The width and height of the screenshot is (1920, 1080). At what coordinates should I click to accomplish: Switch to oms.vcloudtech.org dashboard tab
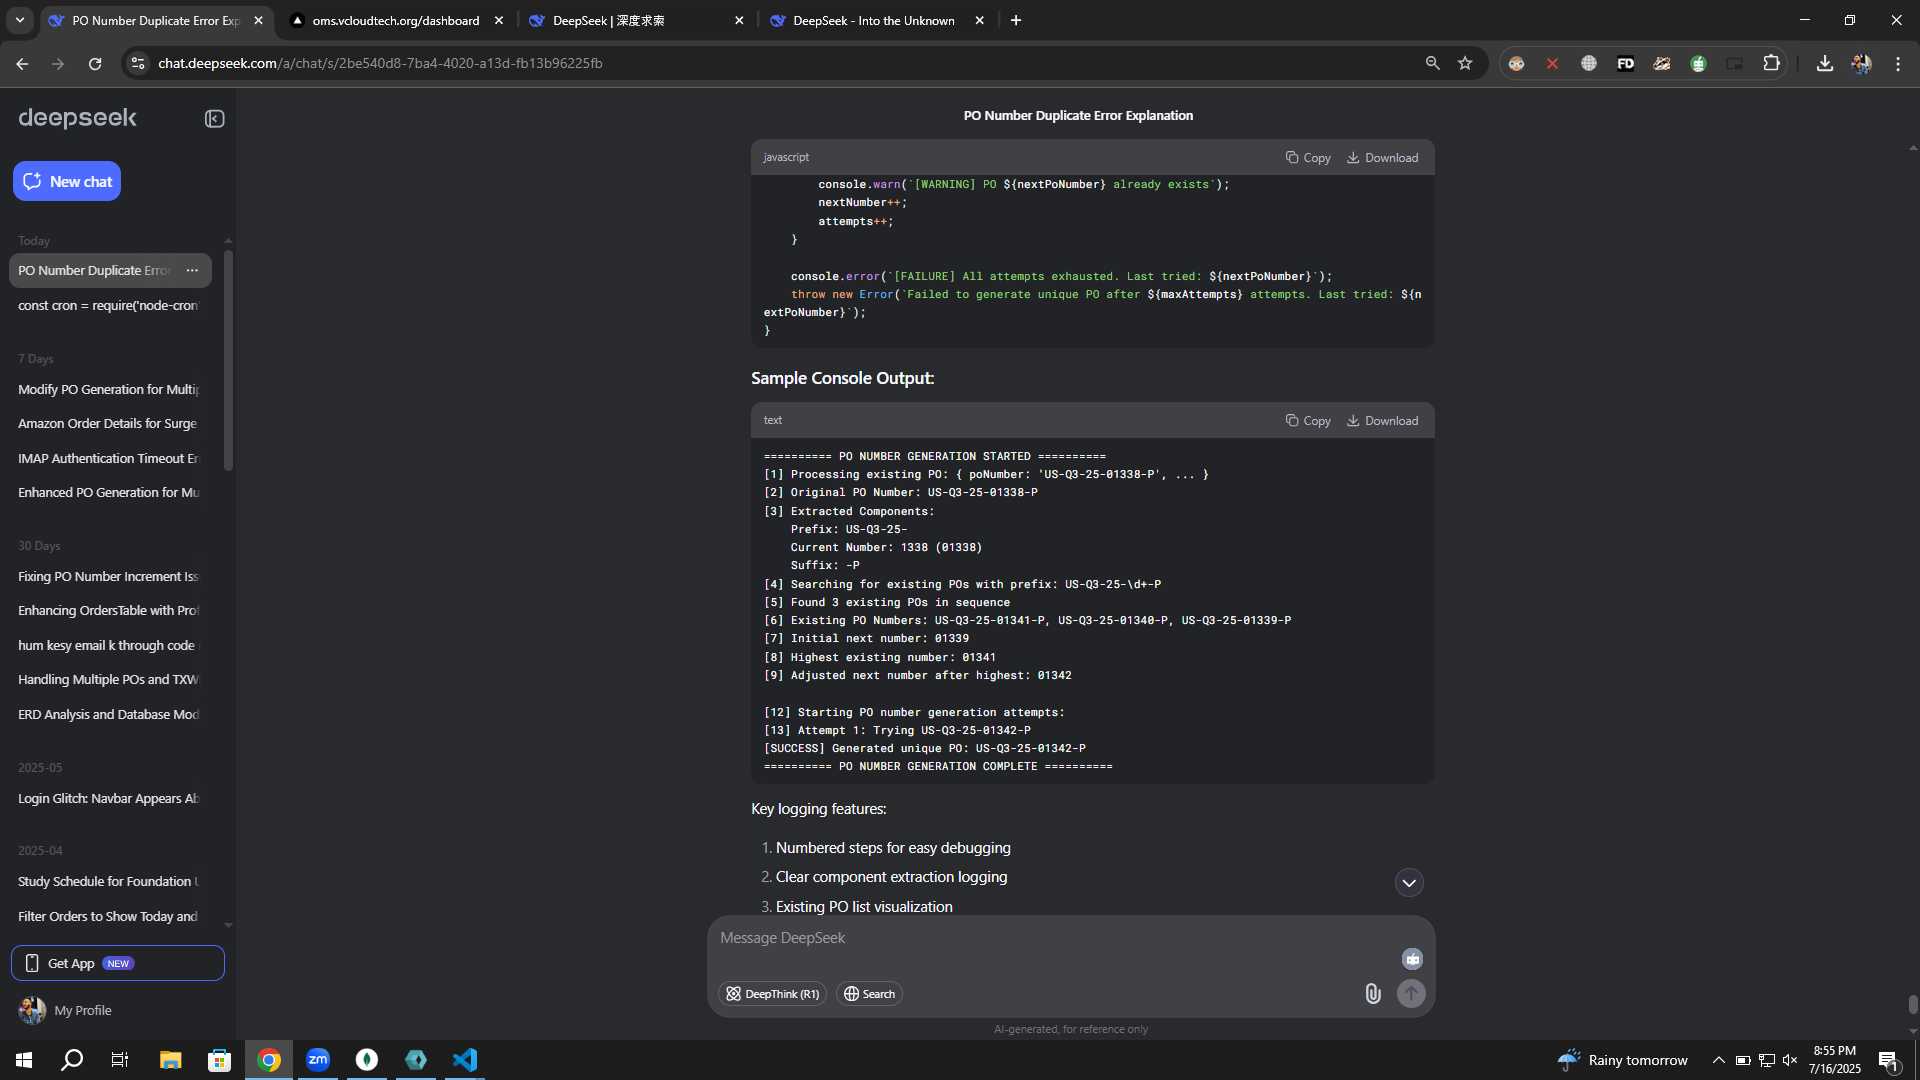(x=396, y=20)
